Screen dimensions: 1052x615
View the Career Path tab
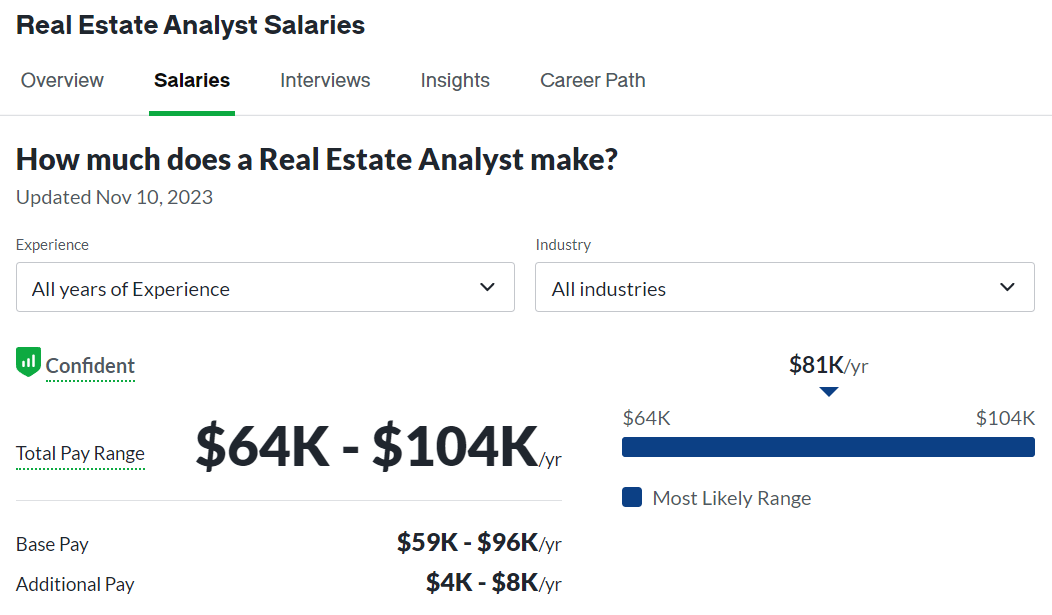[592, 80]
